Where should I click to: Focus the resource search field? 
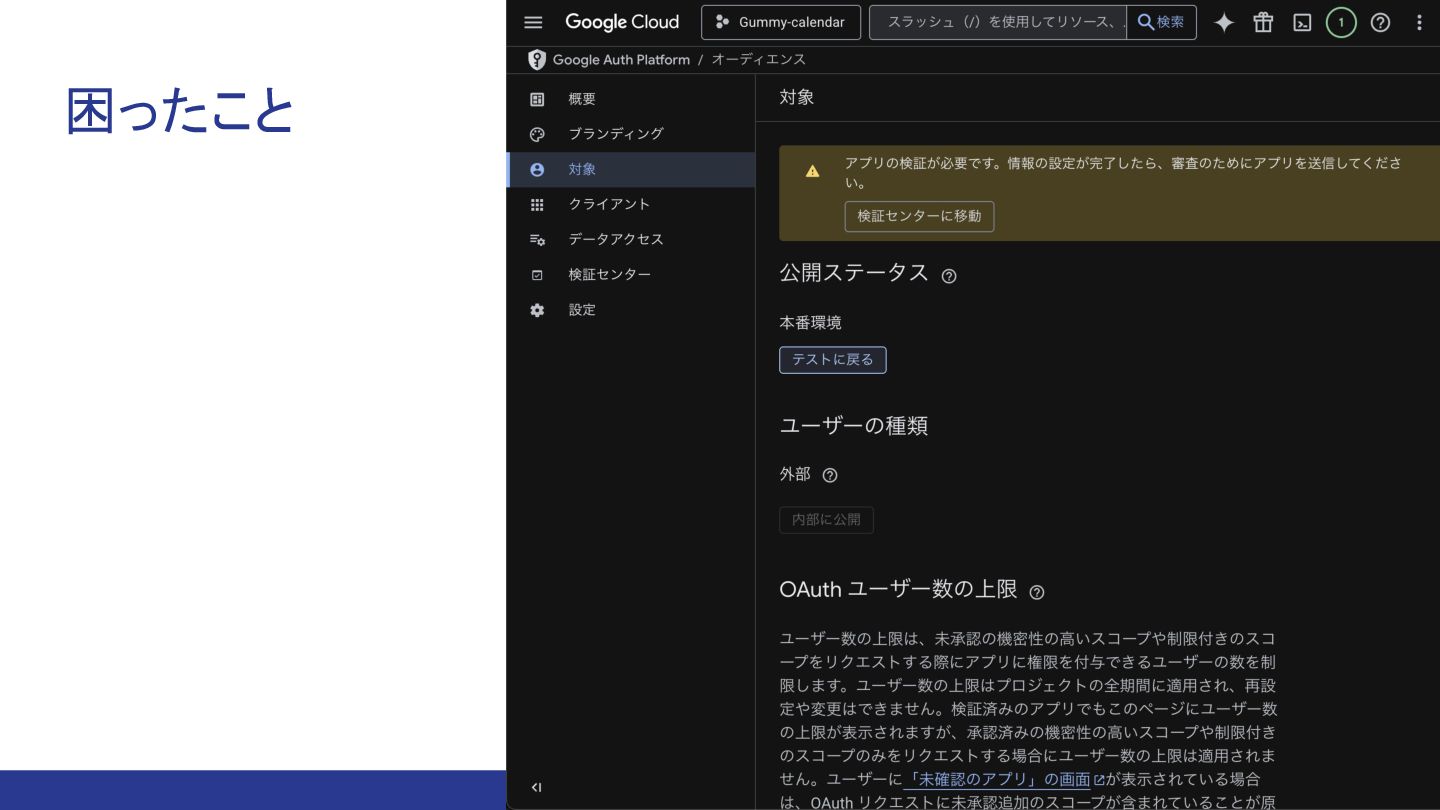[x=998, y=22]
